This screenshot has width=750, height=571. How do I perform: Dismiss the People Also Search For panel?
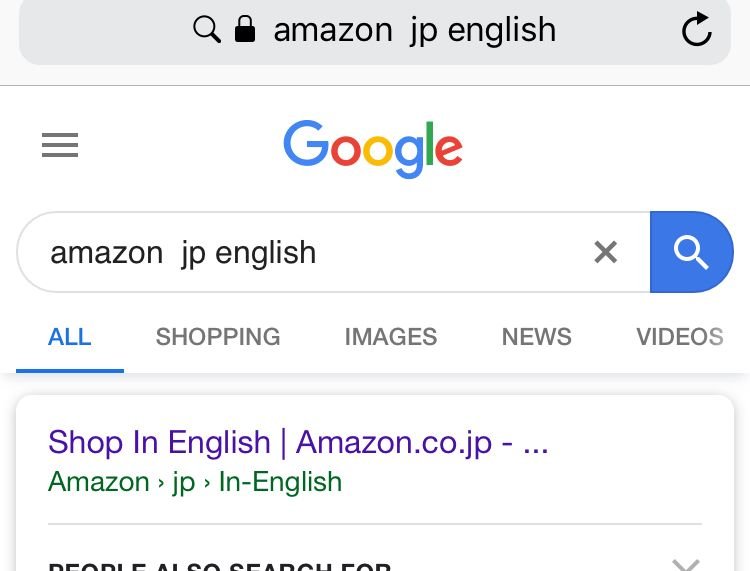tap(686, 565)
